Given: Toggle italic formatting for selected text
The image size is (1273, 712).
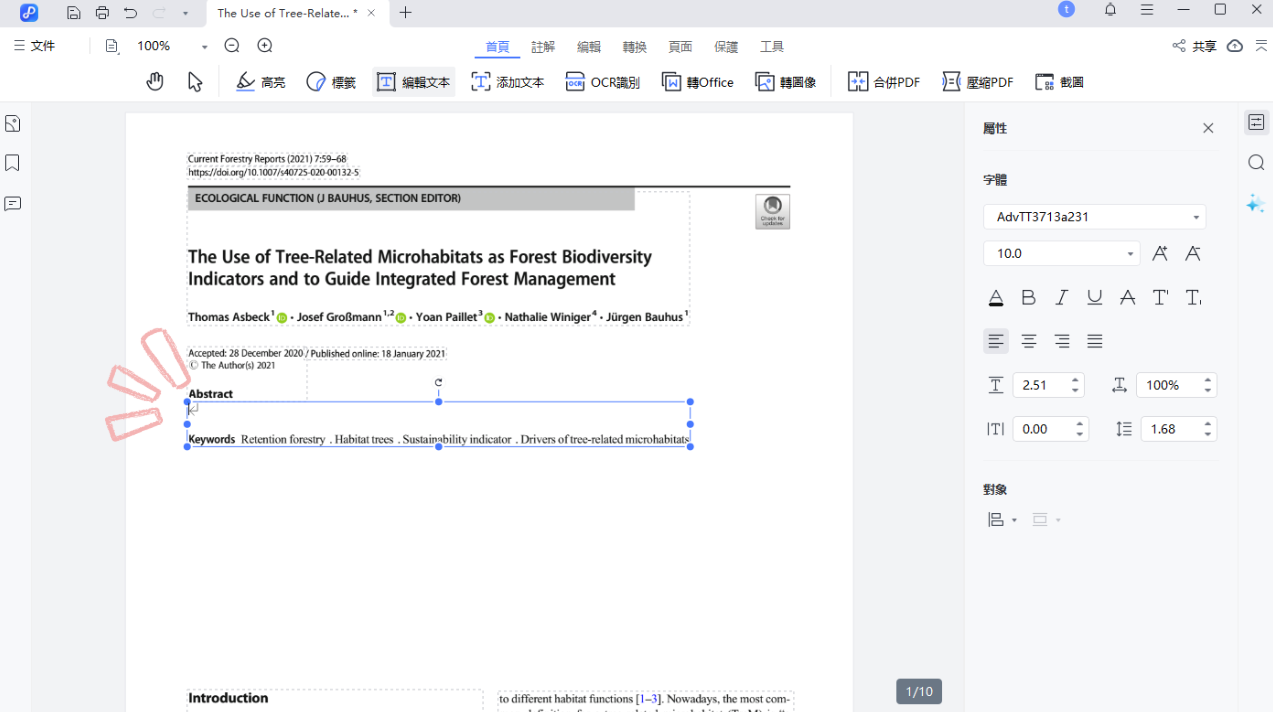Looking at the screenshot, I should tap(1061, 297).
